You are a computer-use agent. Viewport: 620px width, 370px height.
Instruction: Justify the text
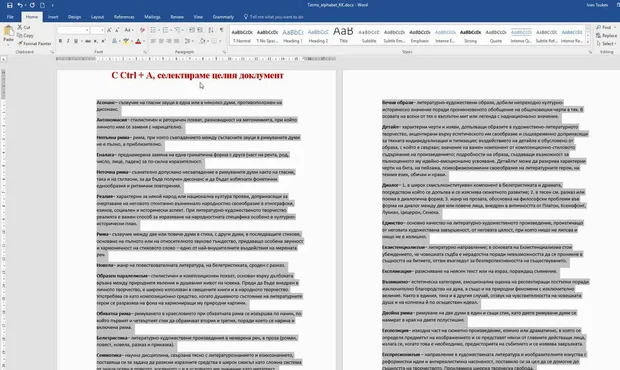click(176, 41)
